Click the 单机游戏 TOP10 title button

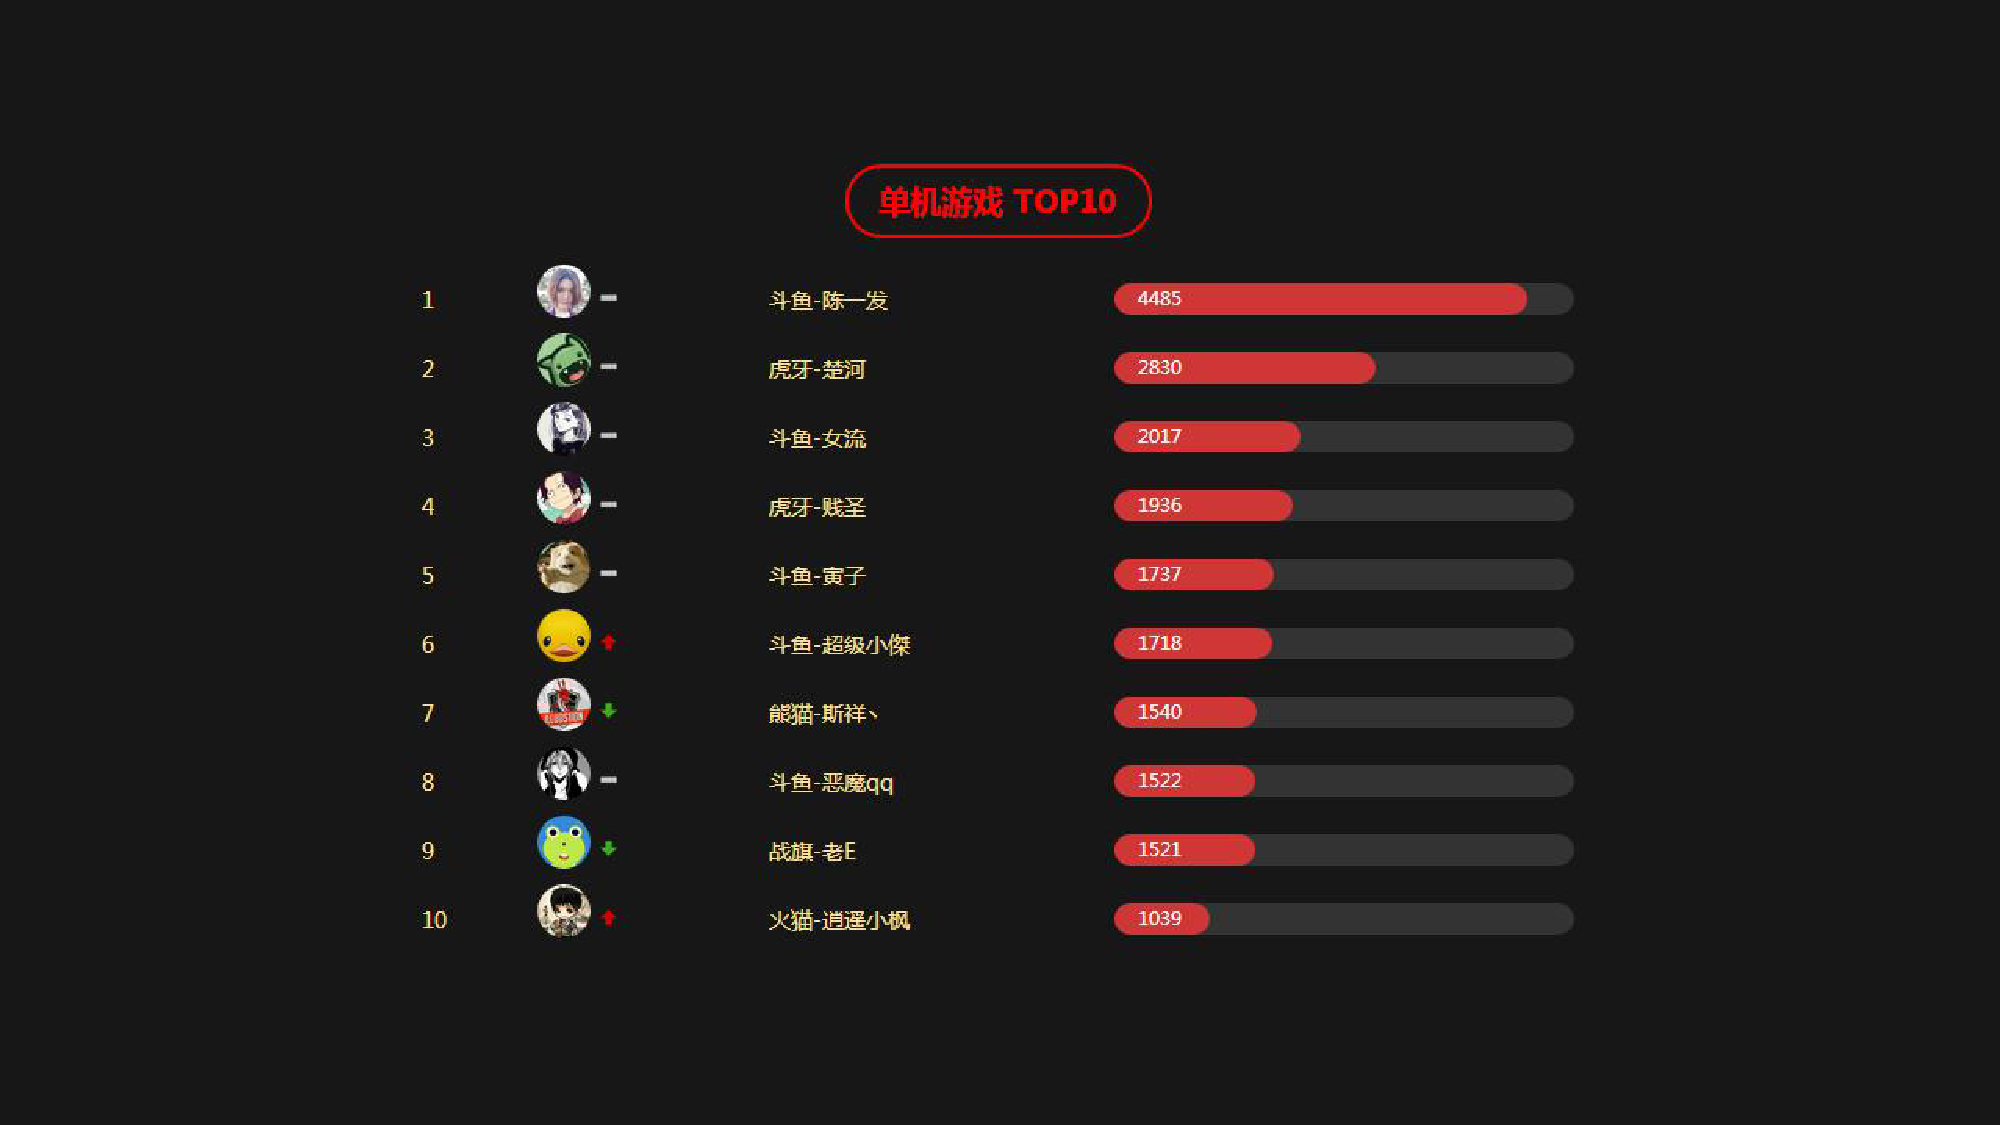tap(998, 201)
